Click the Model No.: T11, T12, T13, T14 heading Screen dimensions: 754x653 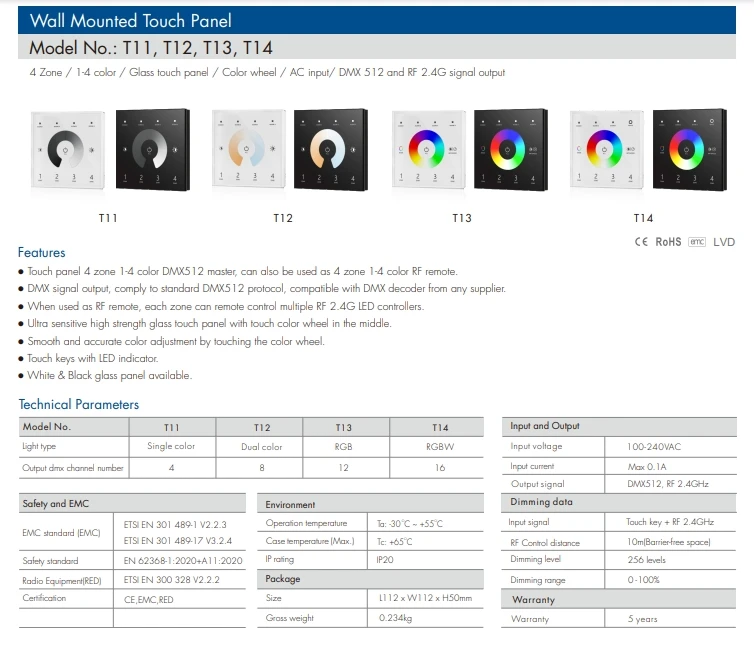point(151,48)
